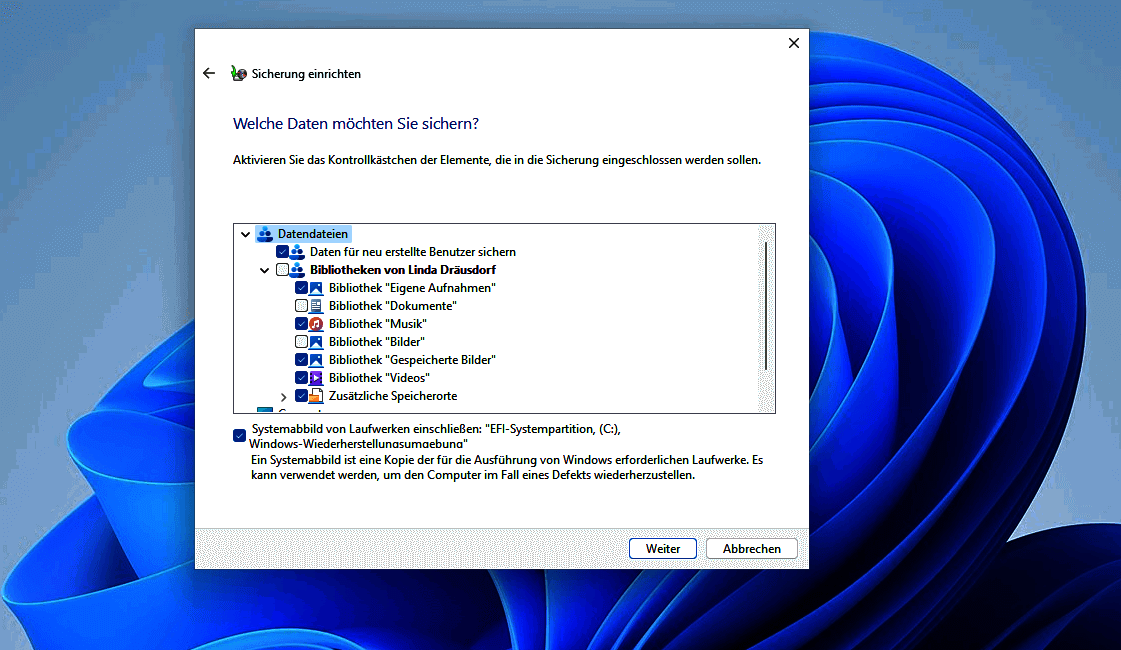Close the Sicherung einrichten dialog
Viewport: 1121px width, 650px height.
pyautogui.click(x=794, y=44)
